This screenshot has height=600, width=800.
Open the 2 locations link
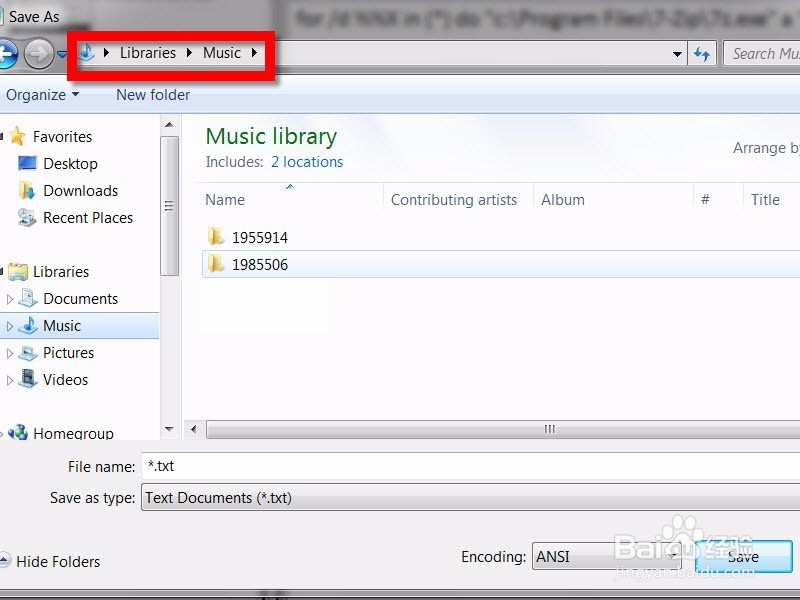[307, 162]
